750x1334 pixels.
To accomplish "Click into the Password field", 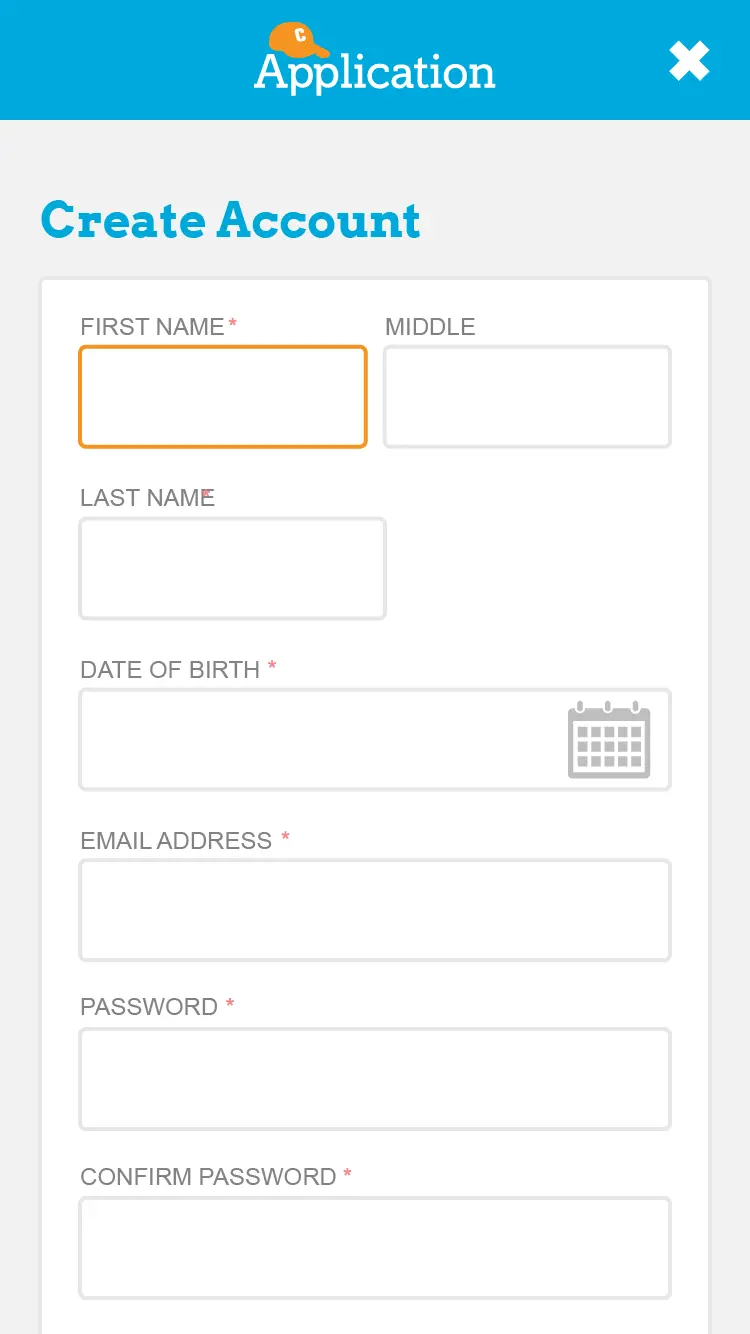I will coord(375,1079).
